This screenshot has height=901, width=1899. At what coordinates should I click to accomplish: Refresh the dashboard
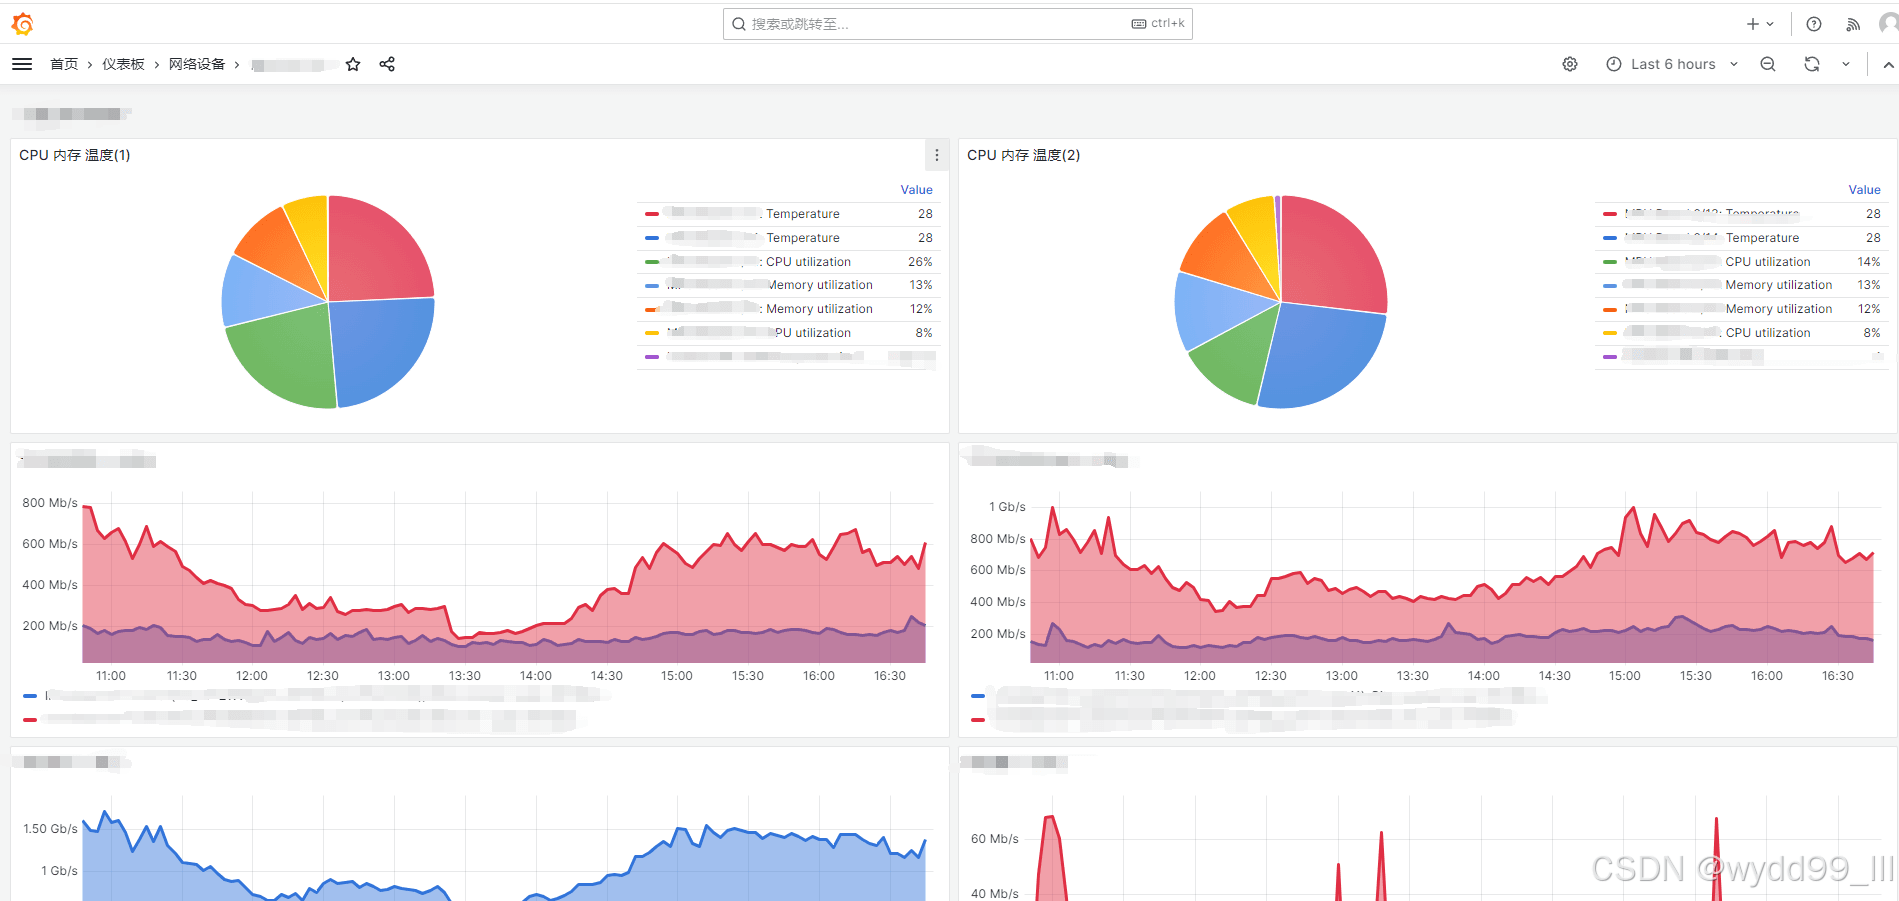point(1812,64)
